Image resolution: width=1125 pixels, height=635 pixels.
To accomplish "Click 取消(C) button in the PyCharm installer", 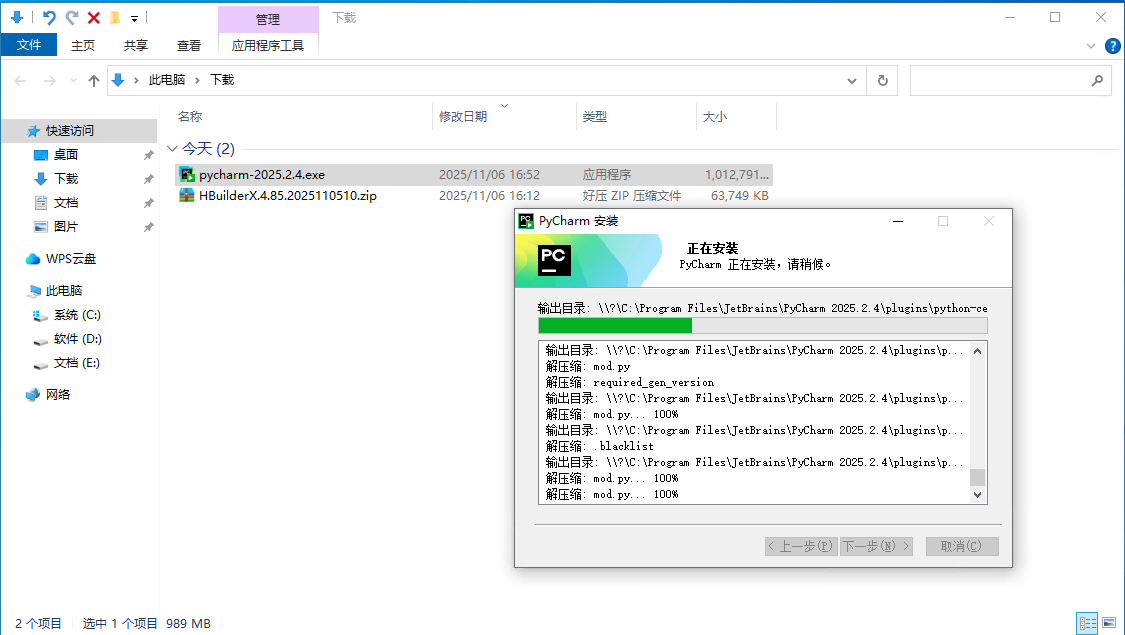I will click(962, 546).
